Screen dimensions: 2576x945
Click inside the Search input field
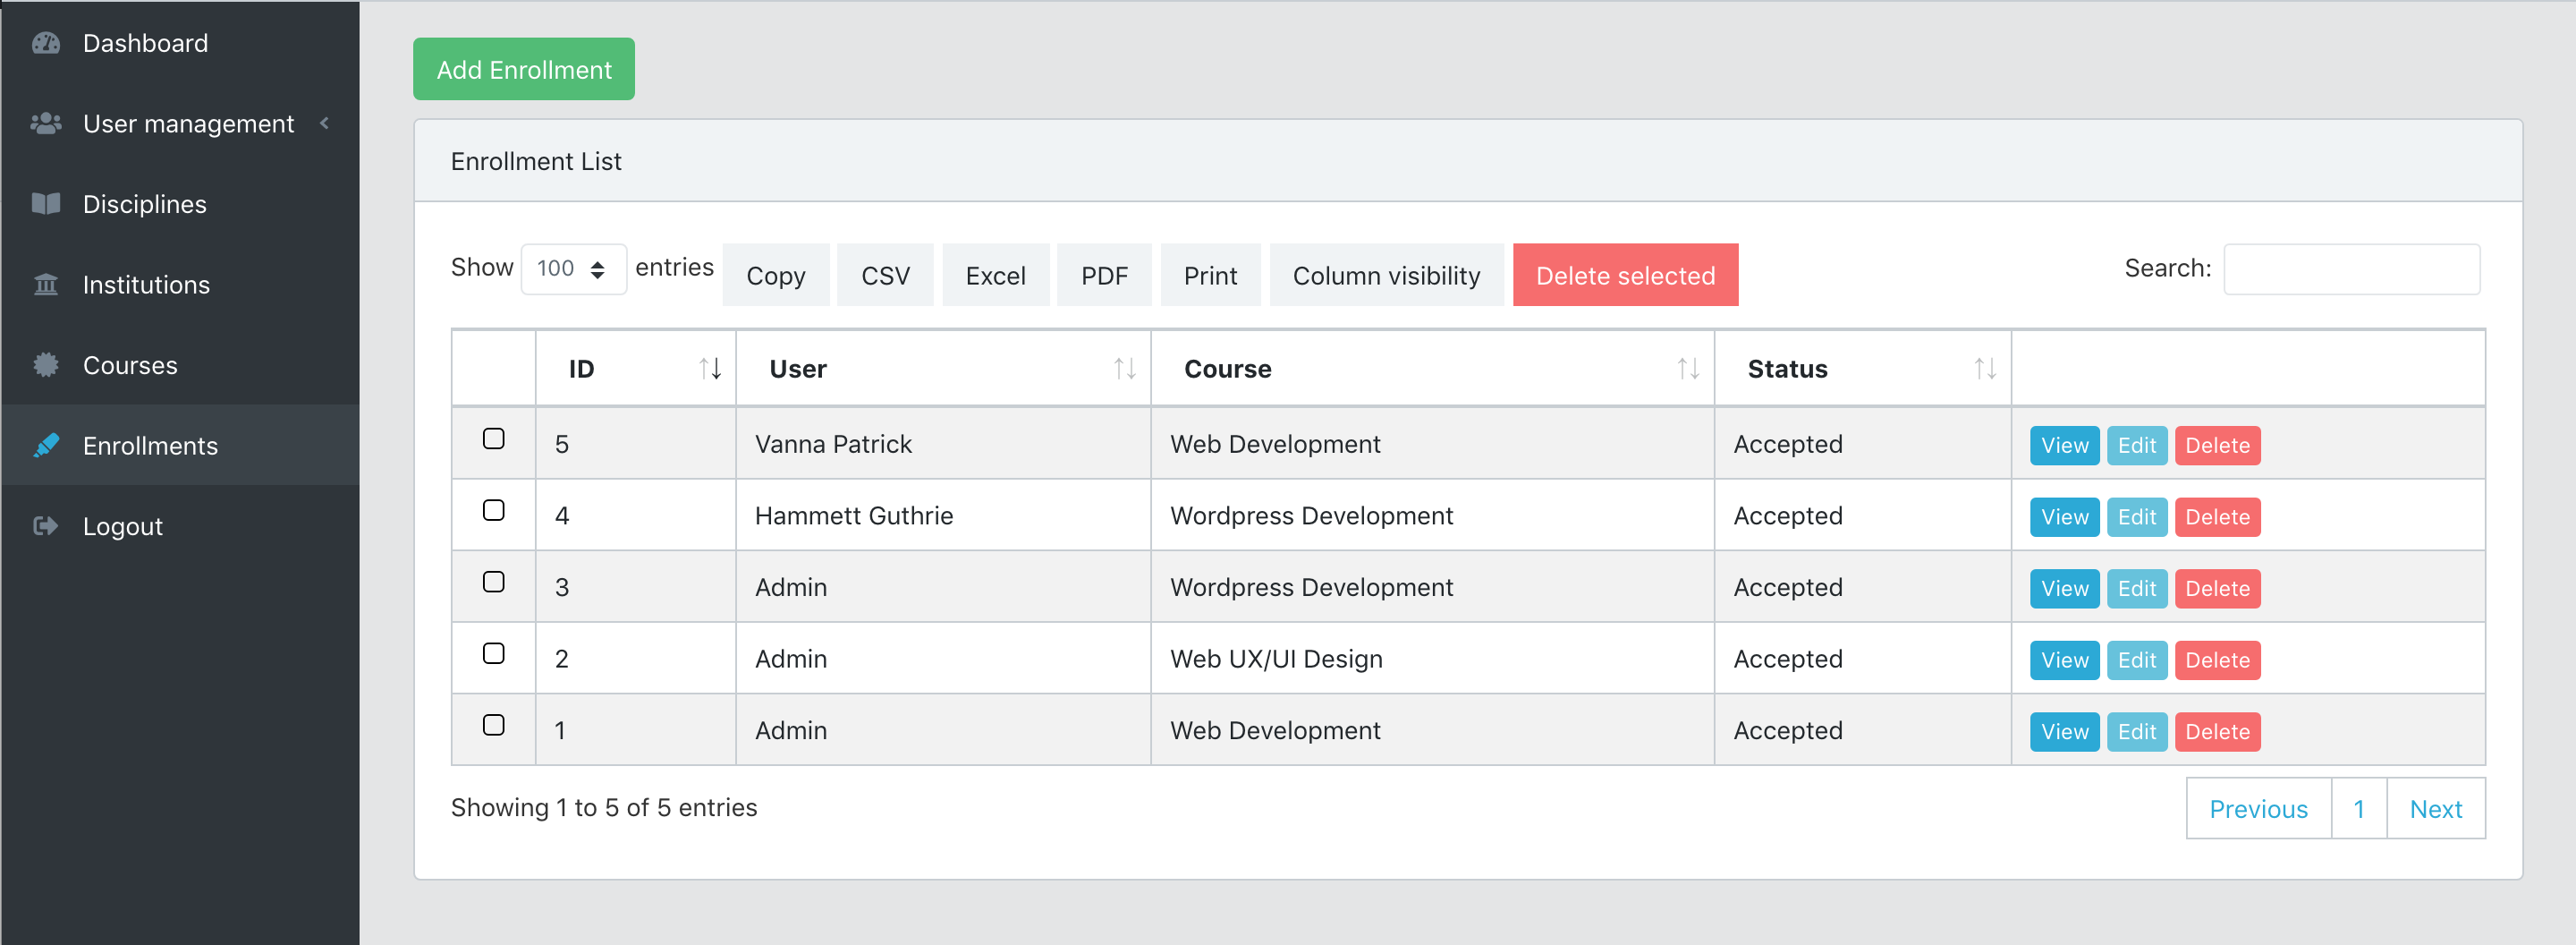click(2351, 268)
